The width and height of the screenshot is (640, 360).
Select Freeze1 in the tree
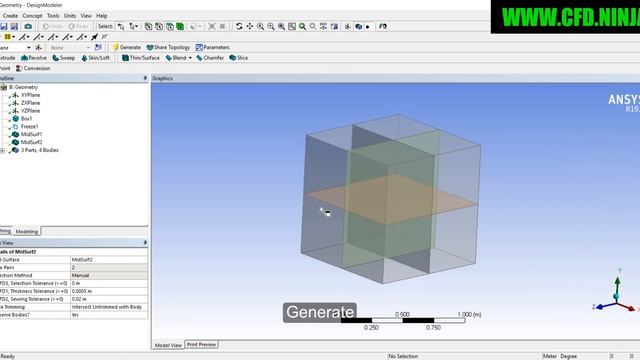pos(29,127)
